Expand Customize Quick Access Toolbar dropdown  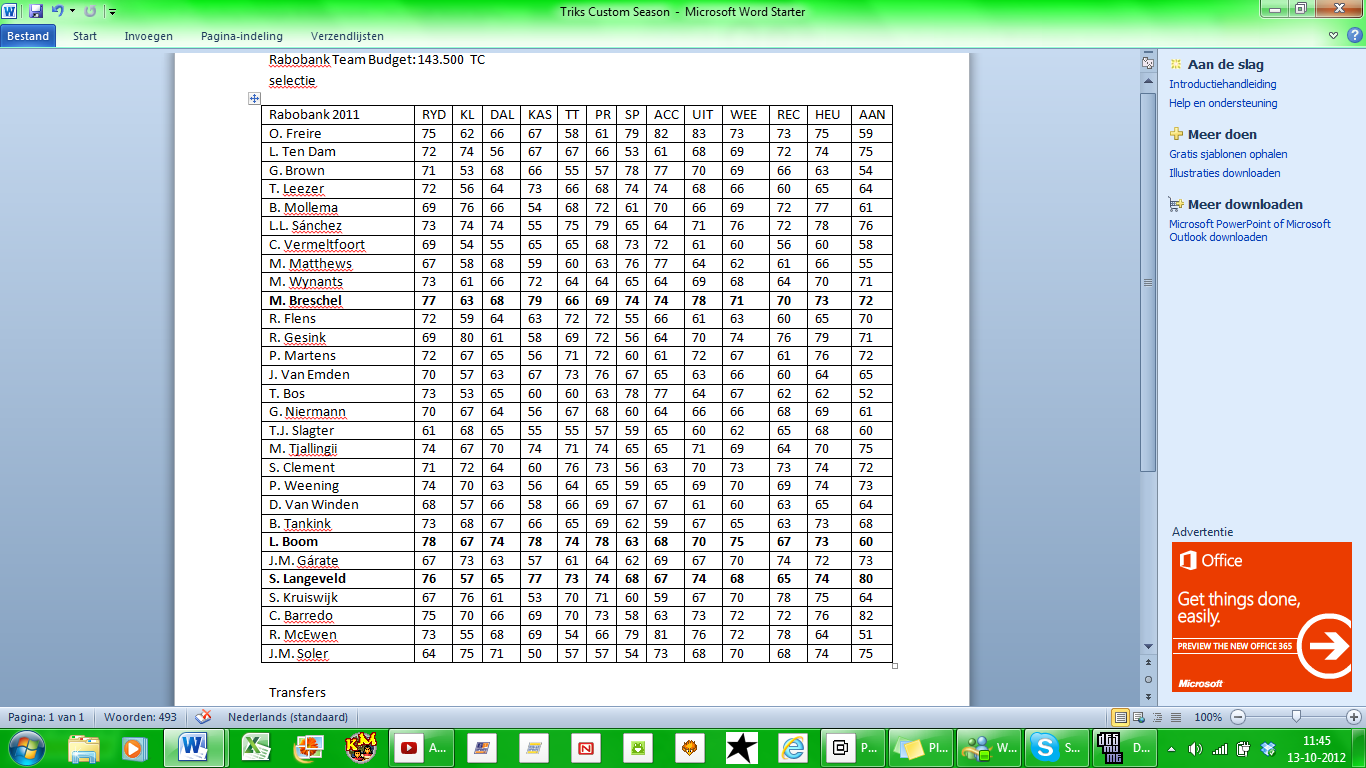(112, 11)
